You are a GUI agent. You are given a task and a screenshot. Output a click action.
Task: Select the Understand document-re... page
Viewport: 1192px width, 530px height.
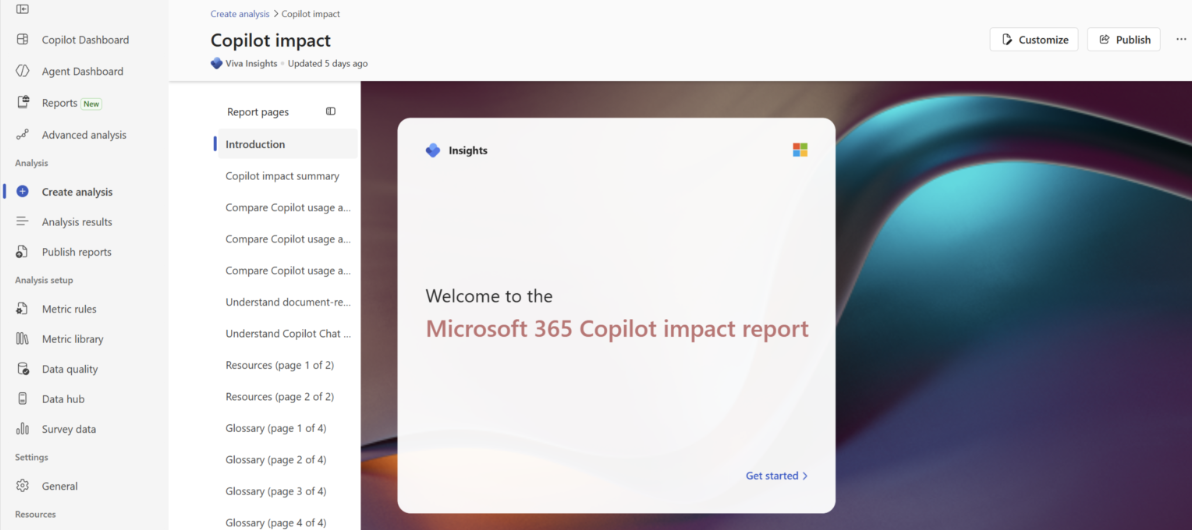pyautogui.click(x=286, y=302)
